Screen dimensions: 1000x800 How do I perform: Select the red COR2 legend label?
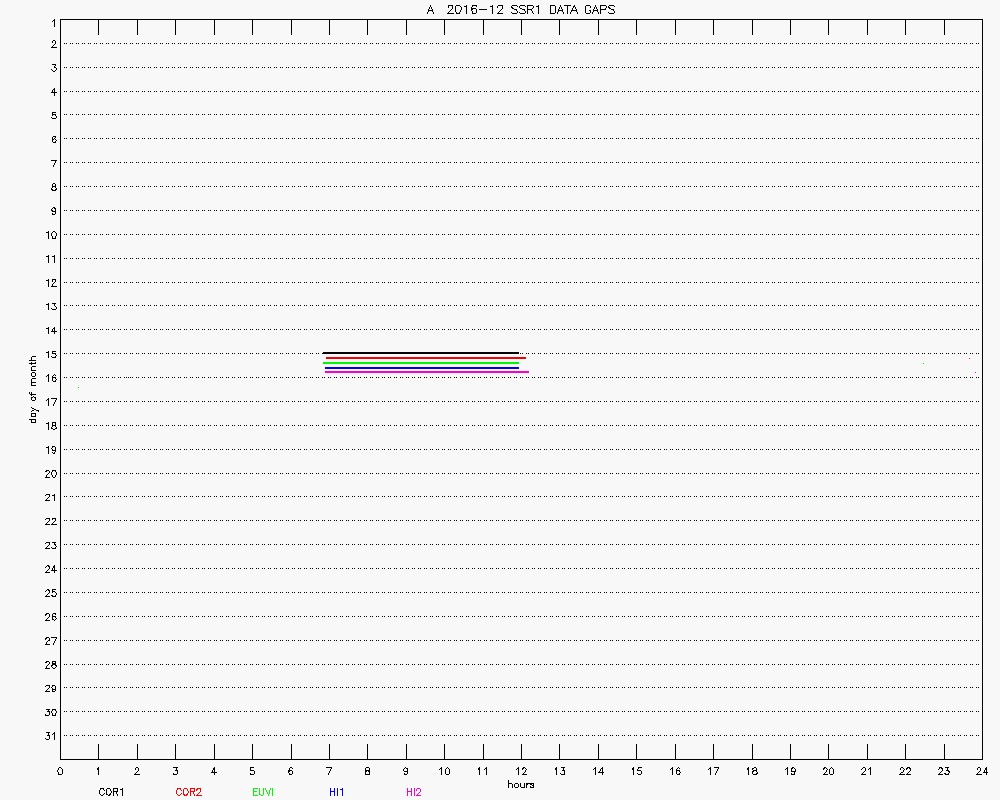(188, 792)
